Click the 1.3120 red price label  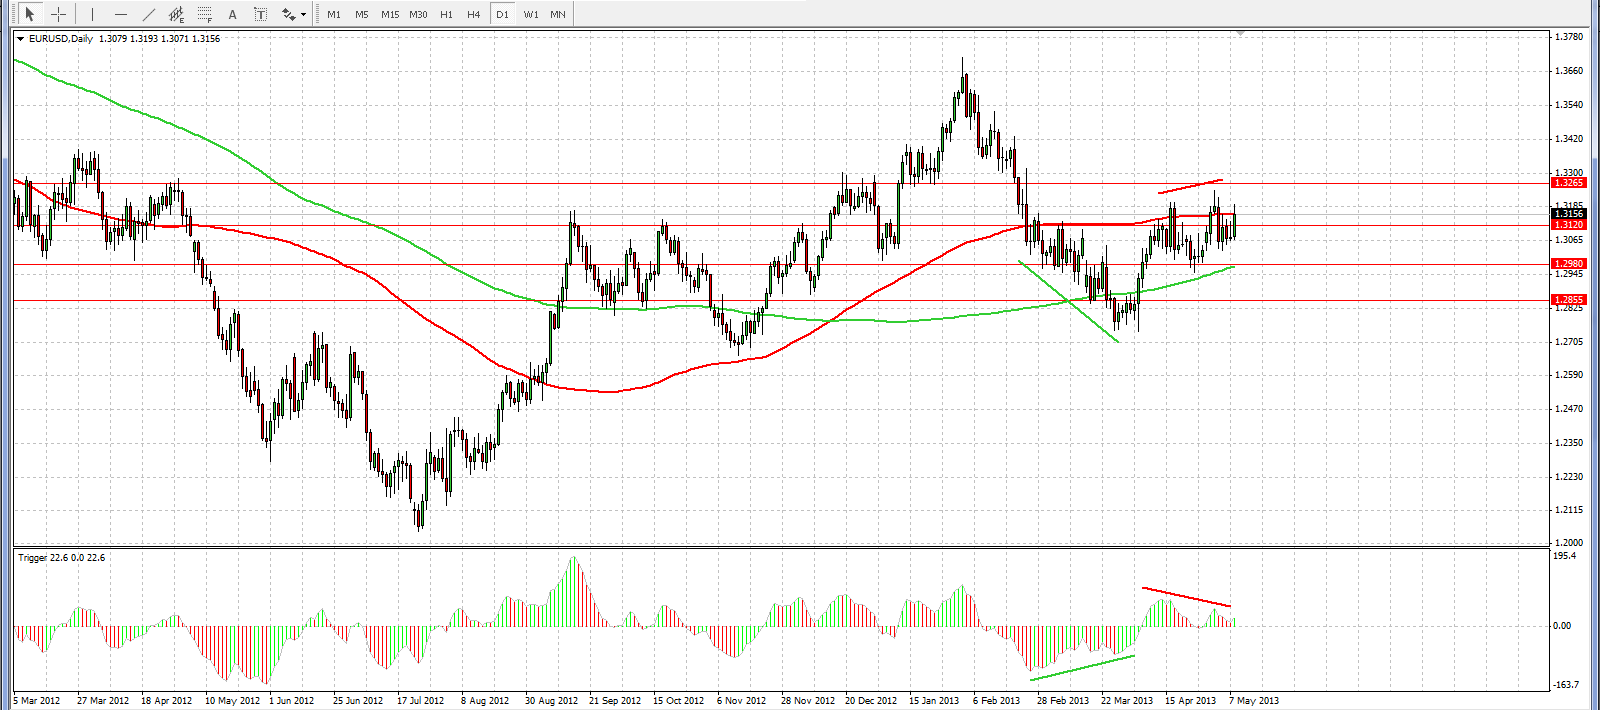1568,225
